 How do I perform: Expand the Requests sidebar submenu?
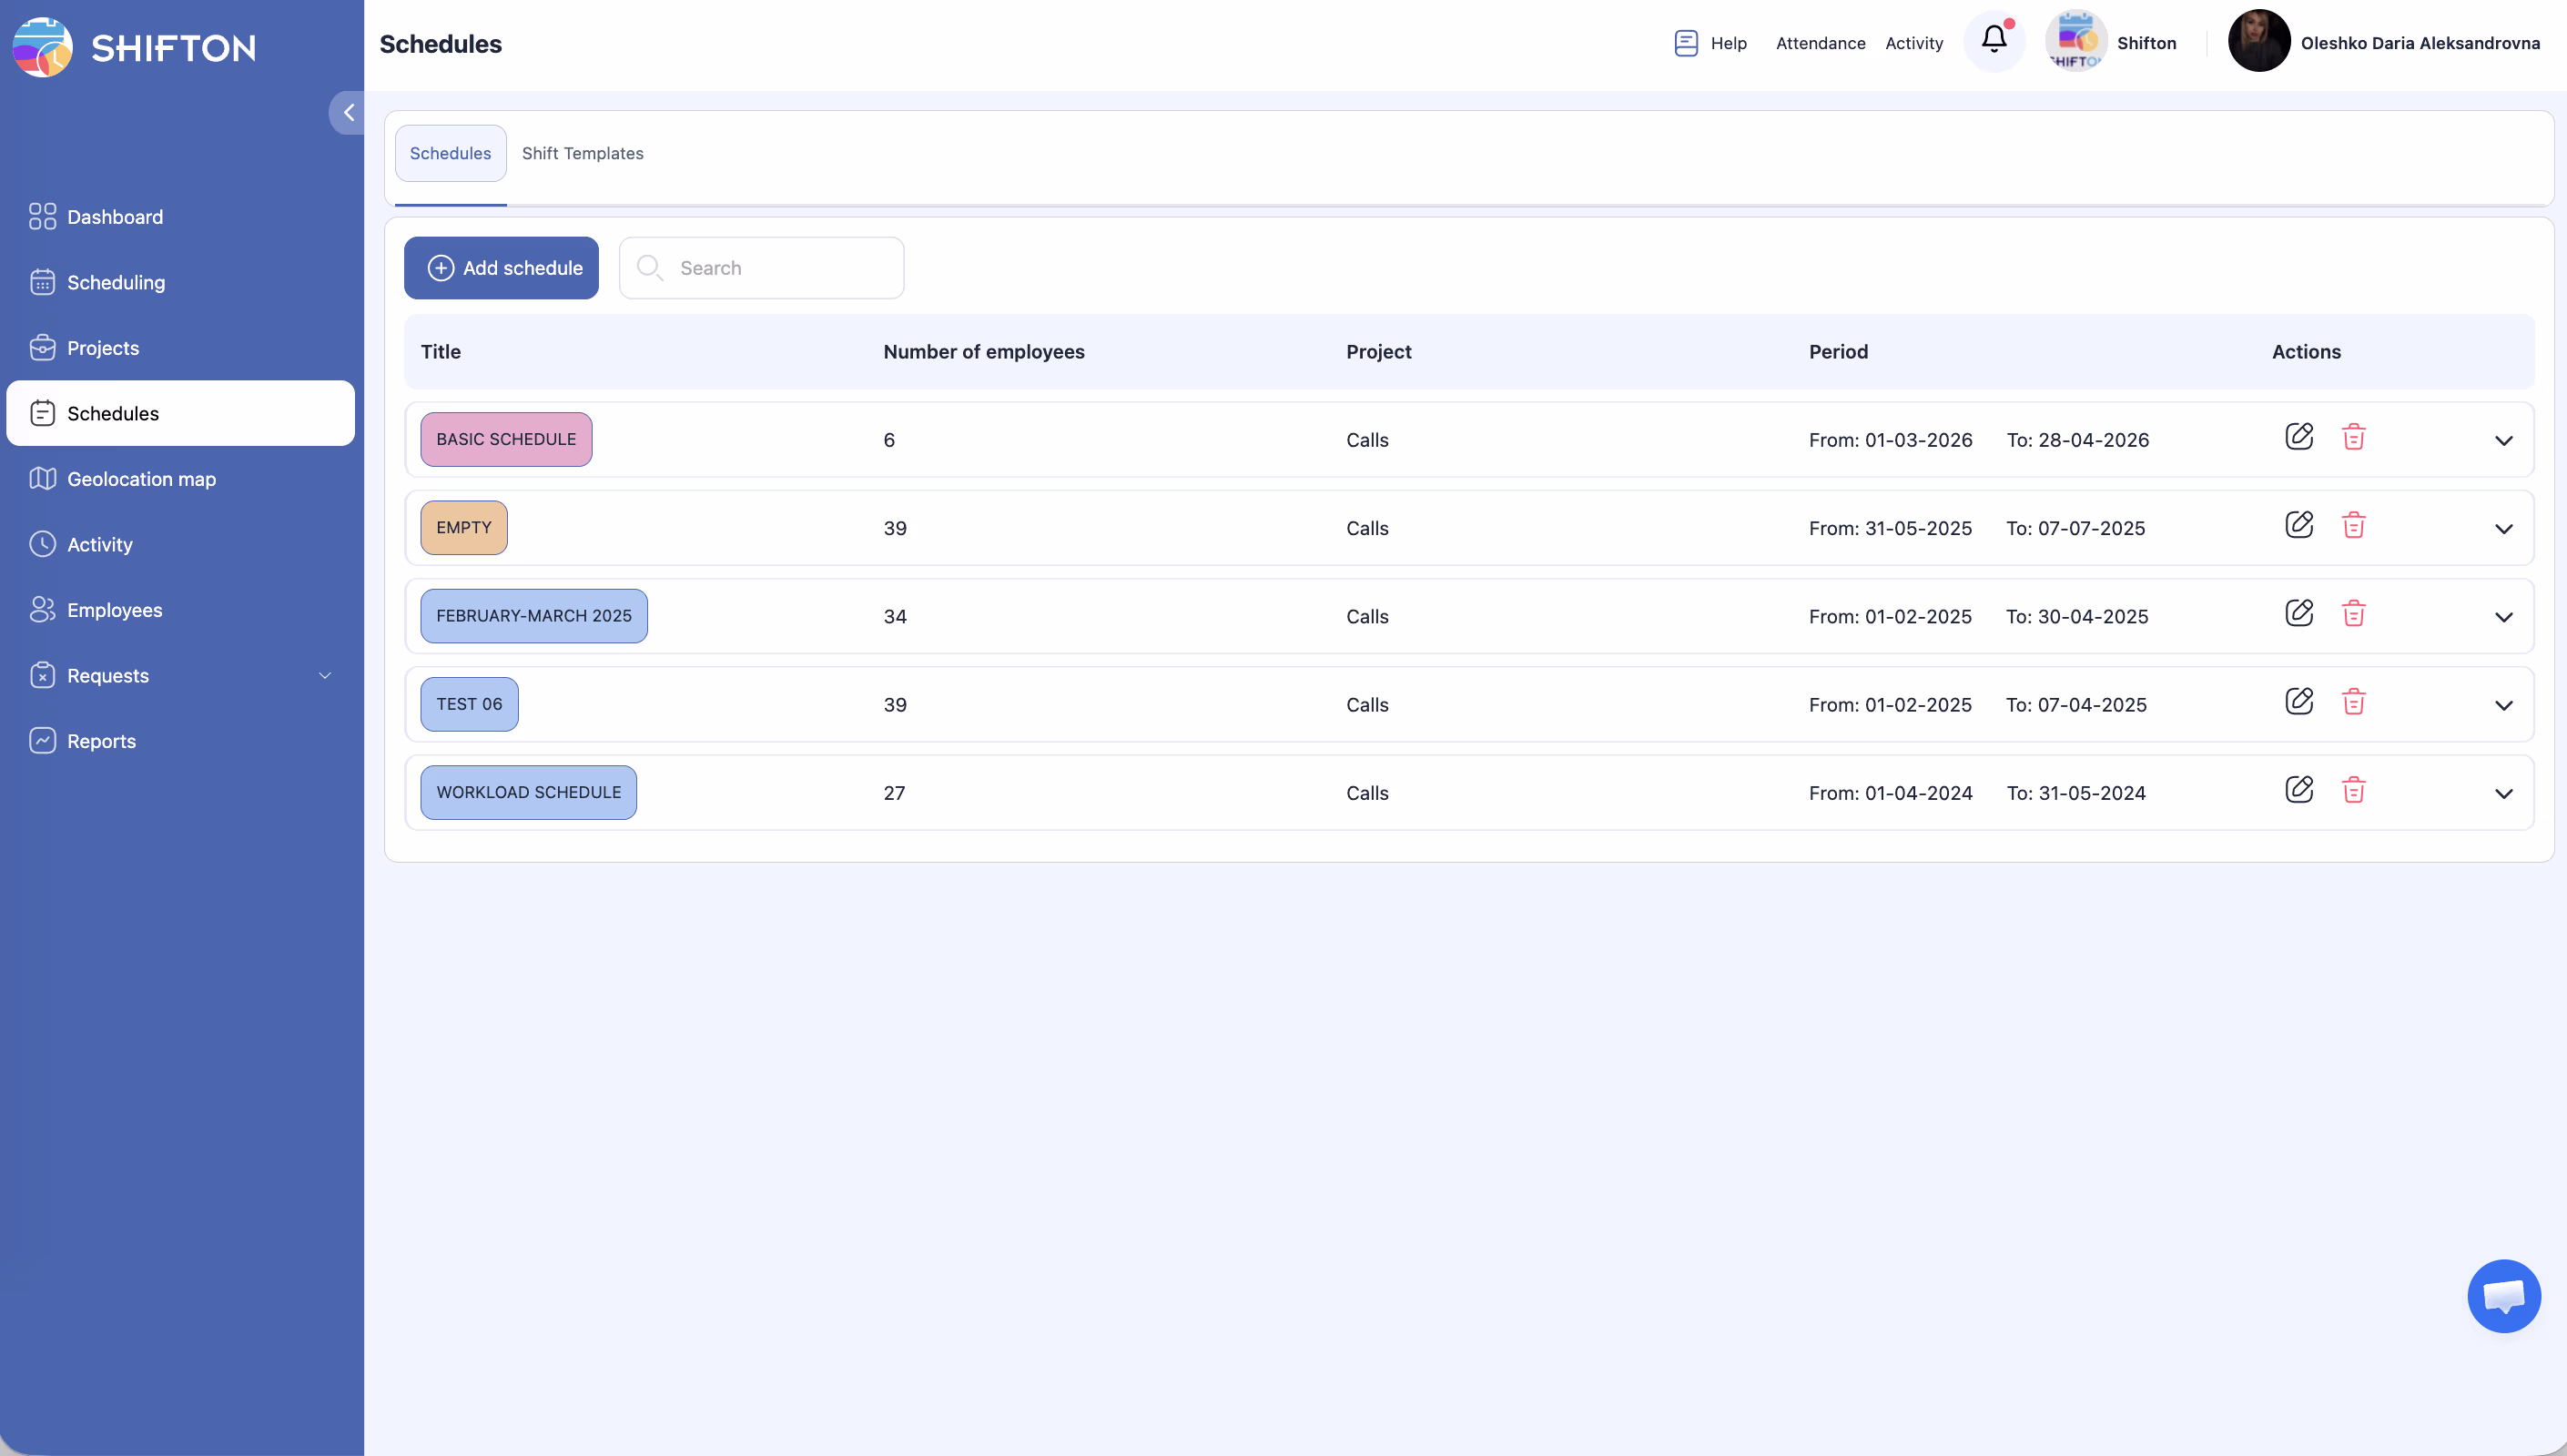(325, 676)
